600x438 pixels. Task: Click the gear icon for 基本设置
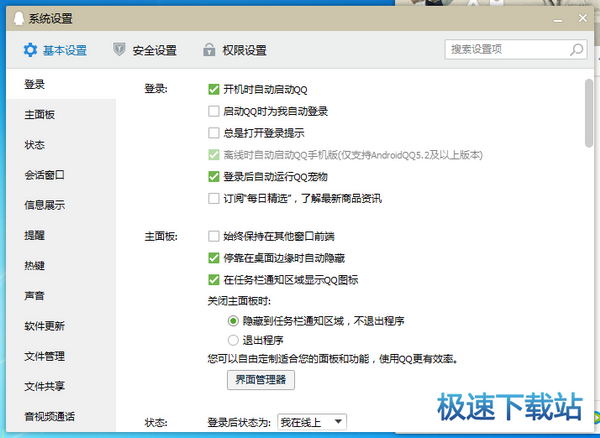click(30, 50)
